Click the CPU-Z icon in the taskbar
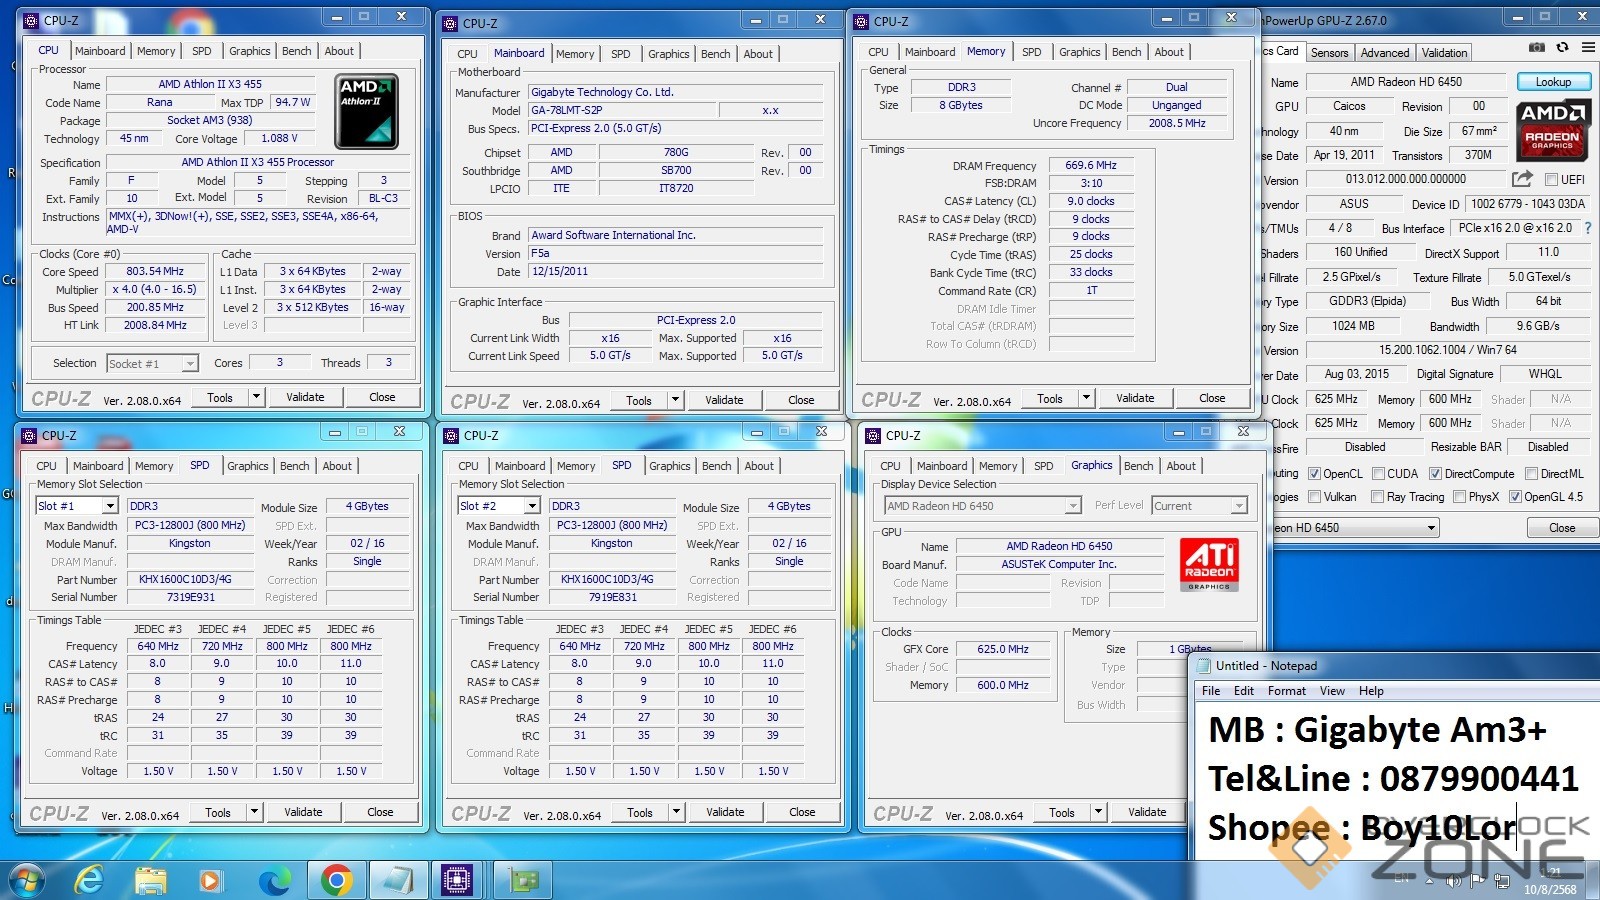The height and width of the screenshot is (900, 1600). (457, 880)
